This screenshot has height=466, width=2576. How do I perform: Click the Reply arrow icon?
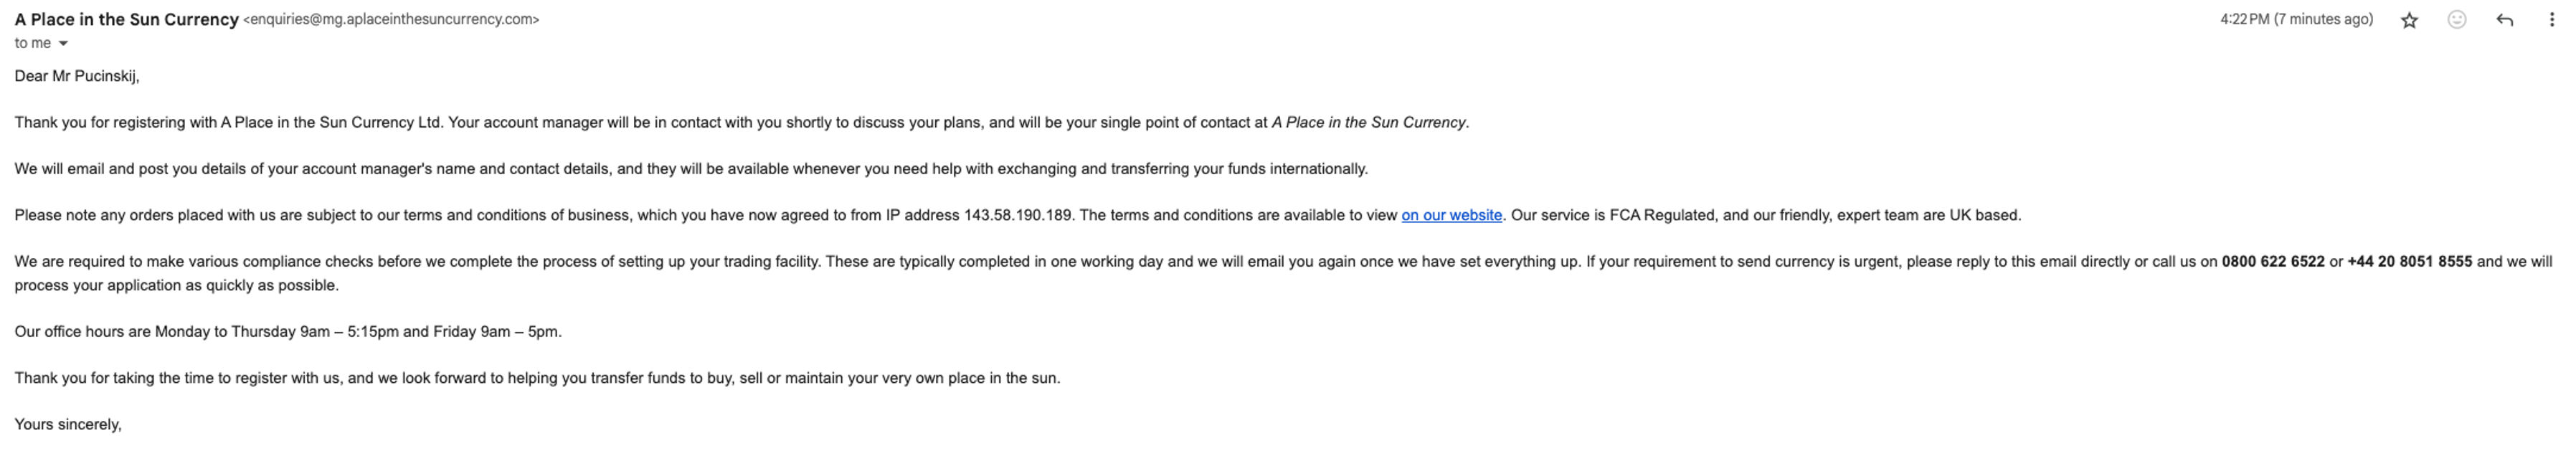2504,20
